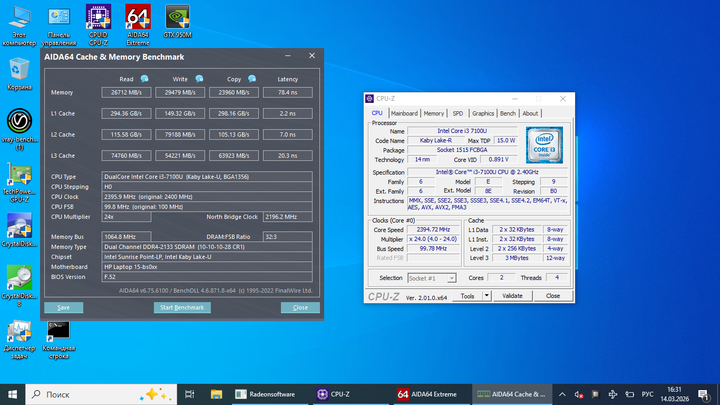Click the Start Benchmark button
The height and width of the screenshot is (405, 720).
pyautogui.click(x=182, y=308)
